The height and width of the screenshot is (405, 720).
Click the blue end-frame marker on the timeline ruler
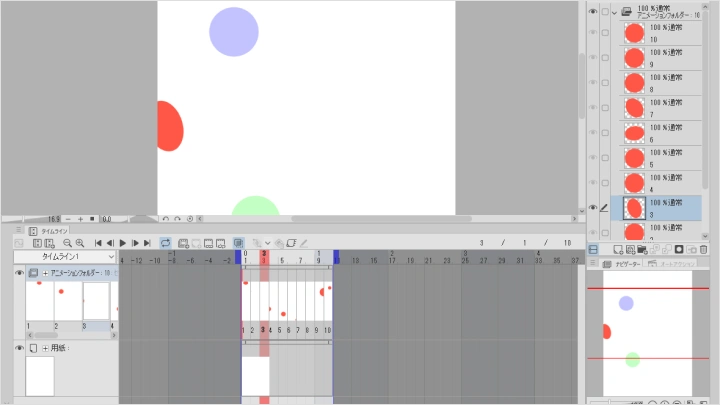(x=336, y=257)
